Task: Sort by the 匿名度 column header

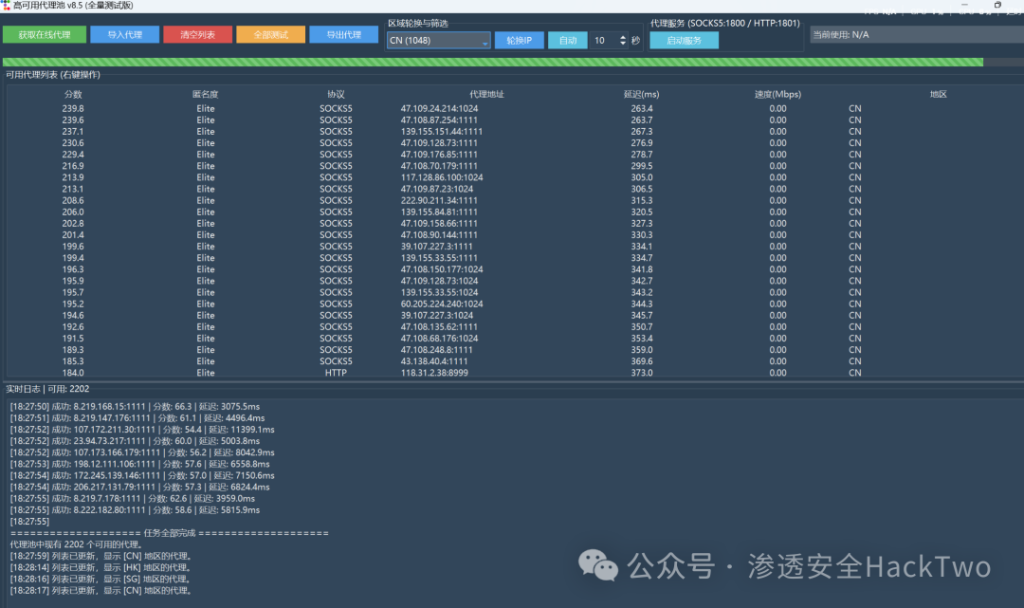Action: coord(205,94)
